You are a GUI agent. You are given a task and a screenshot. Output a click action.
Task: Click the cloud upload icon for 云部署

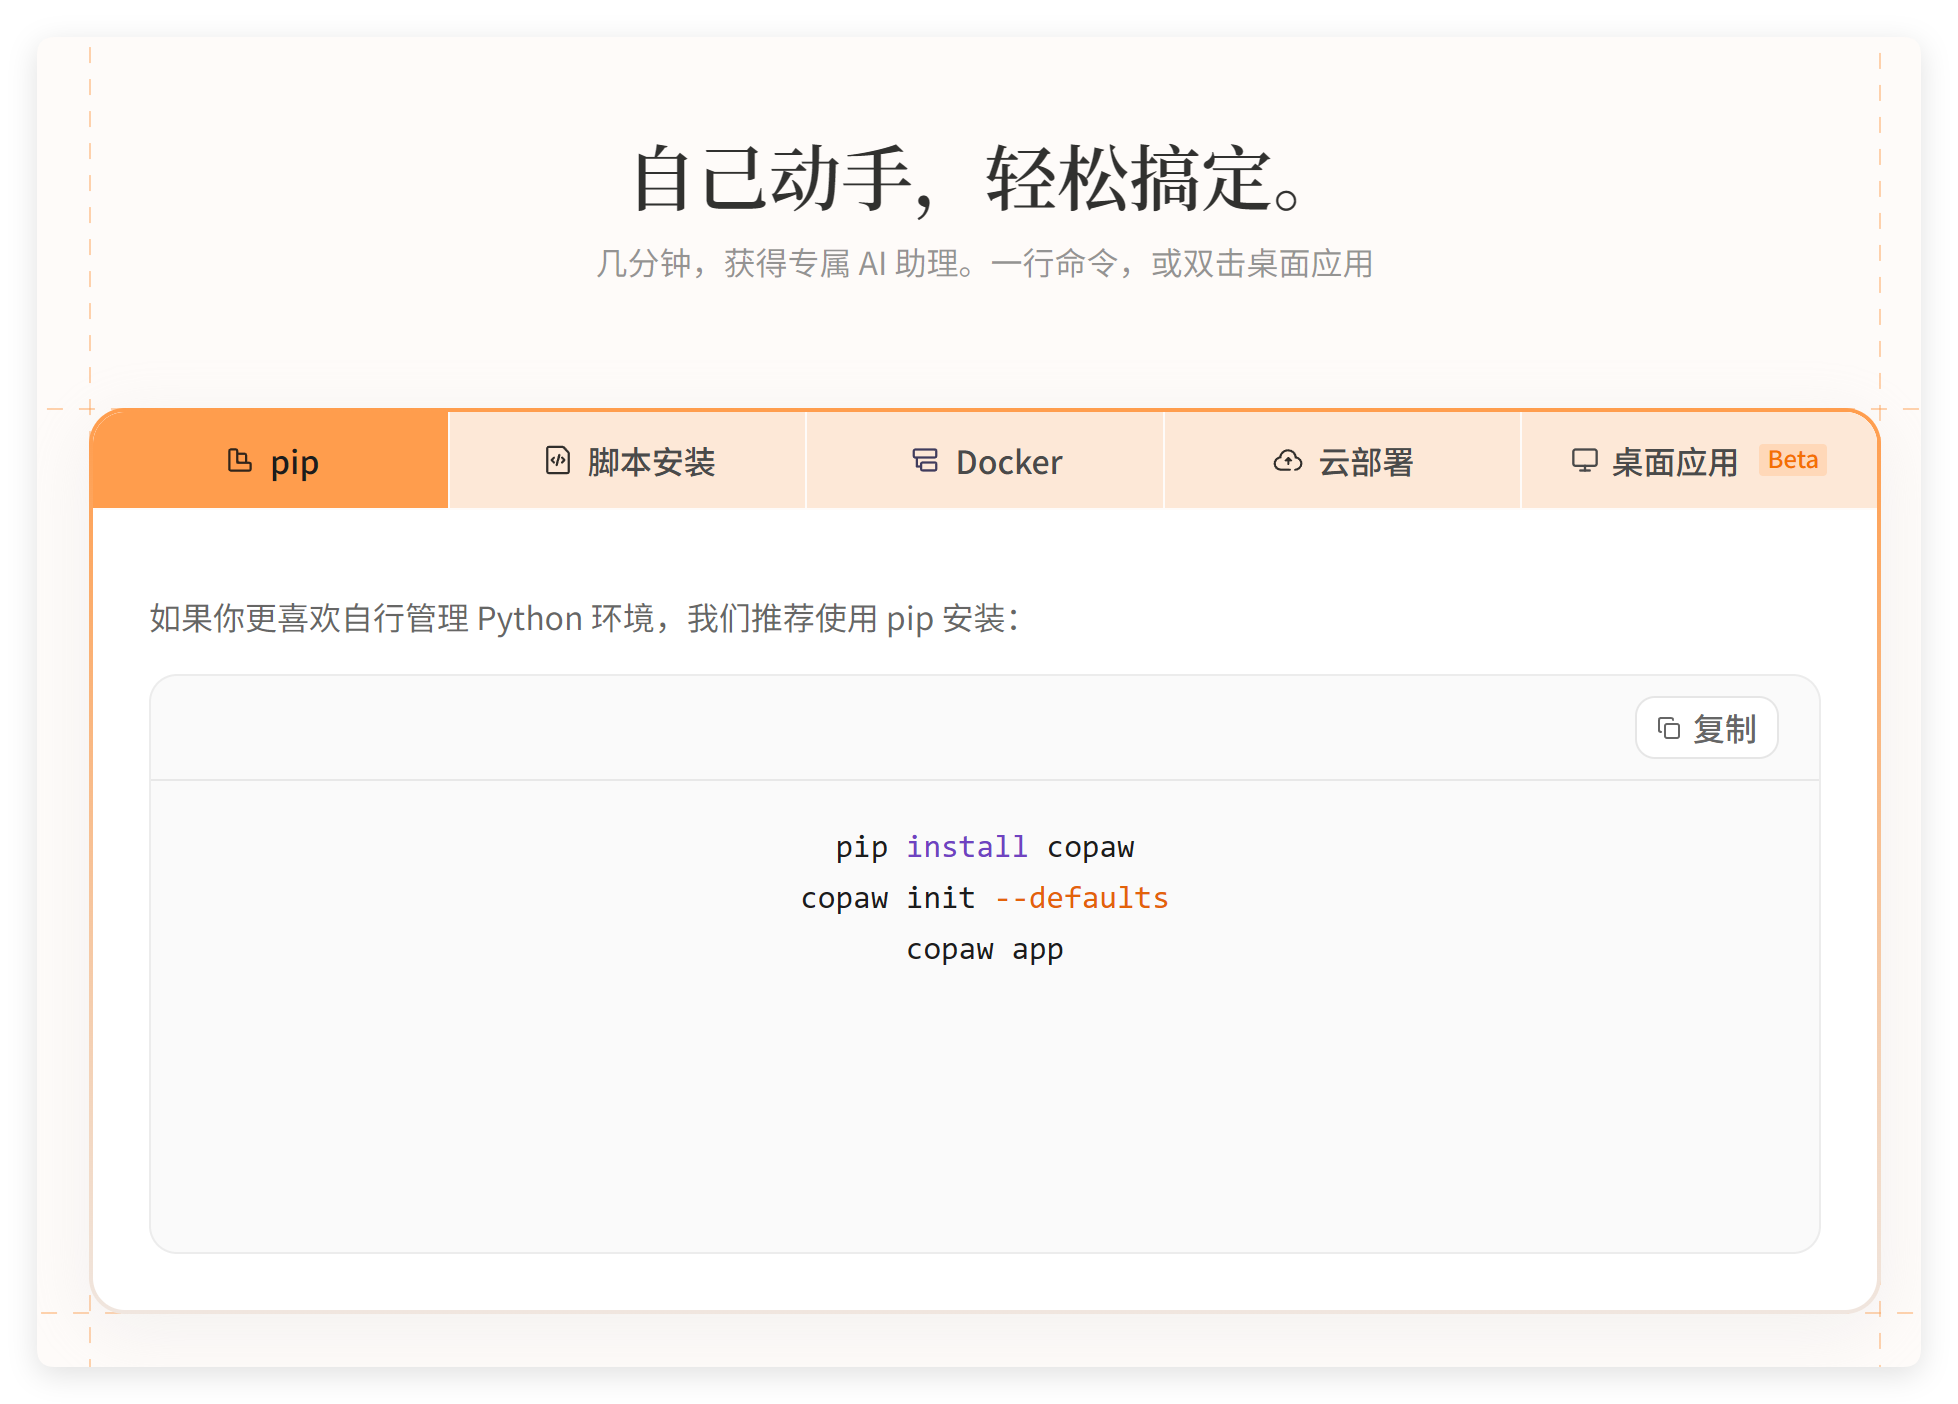1287,461
